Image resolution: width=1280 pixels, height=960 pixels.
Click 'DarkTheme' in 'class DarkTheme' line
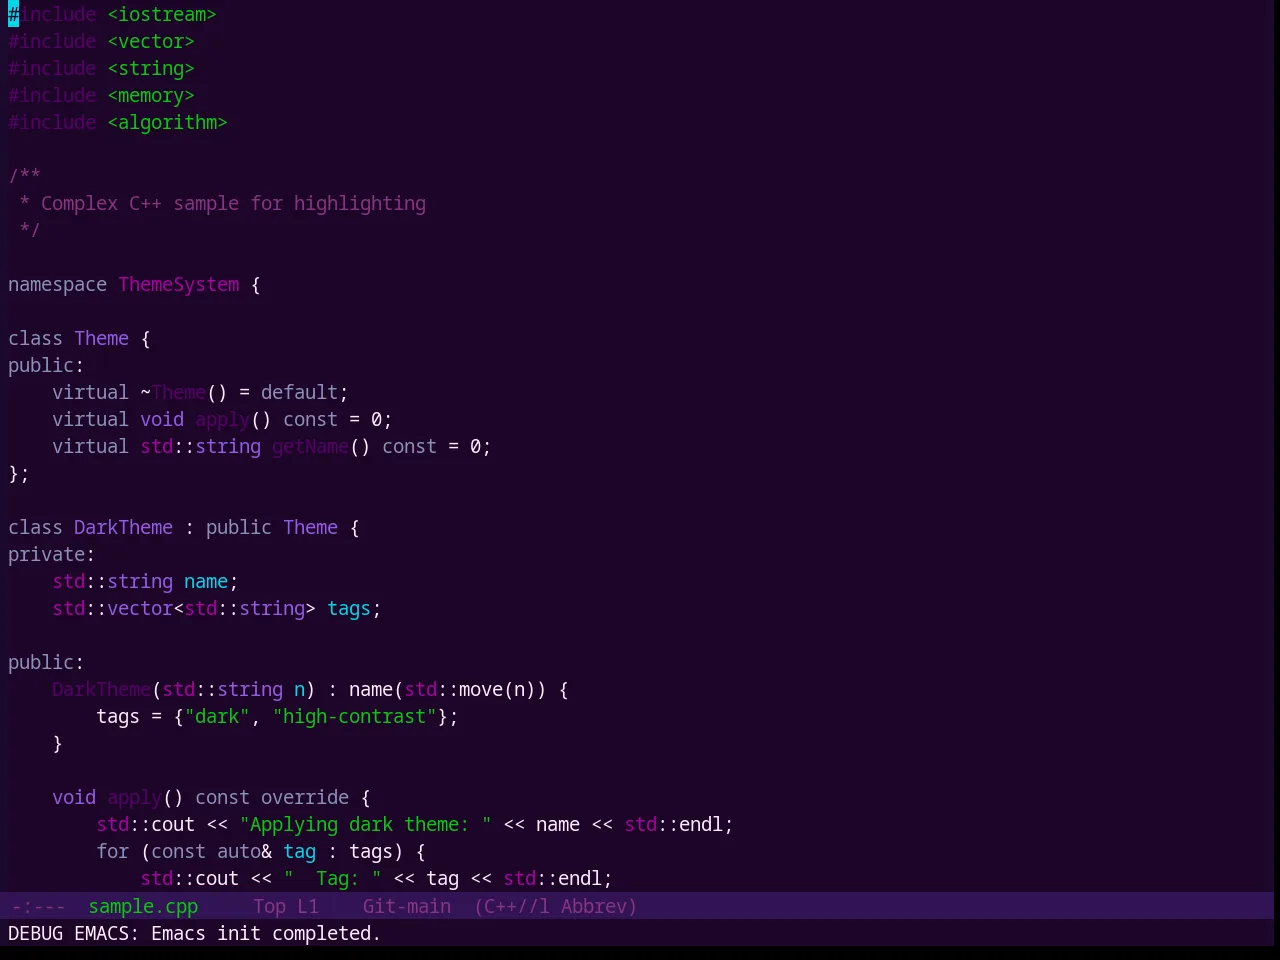coord(123,527)
